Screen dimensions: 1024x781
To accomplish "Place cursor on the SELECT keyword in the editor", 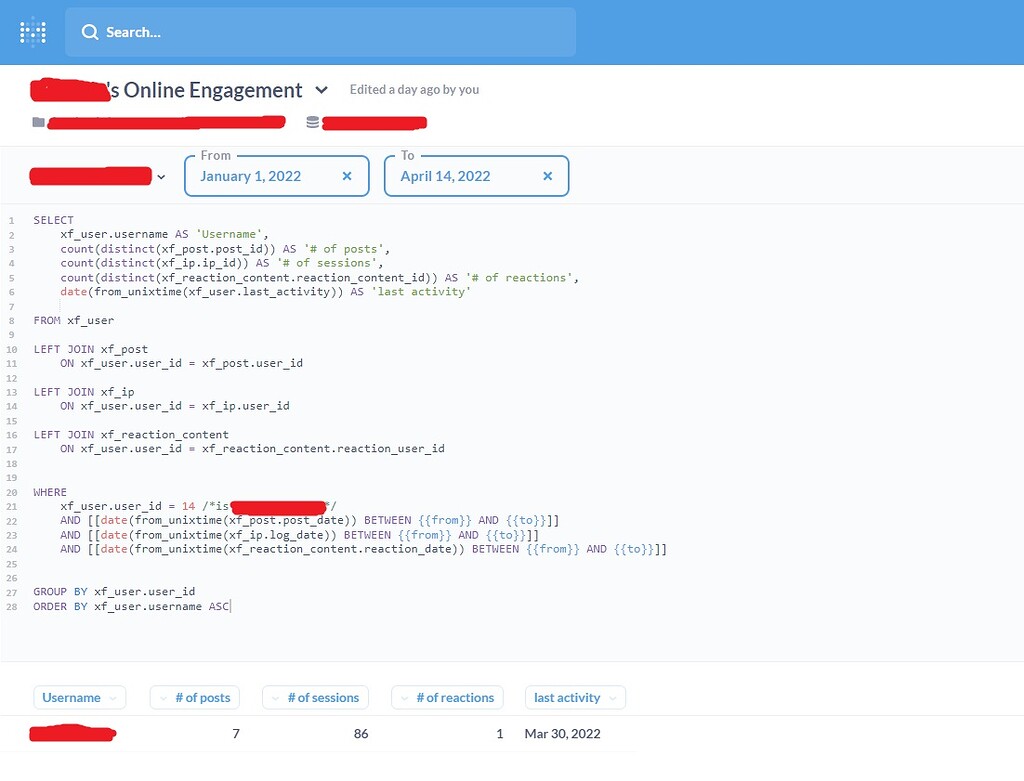I will tap(53, 219).
